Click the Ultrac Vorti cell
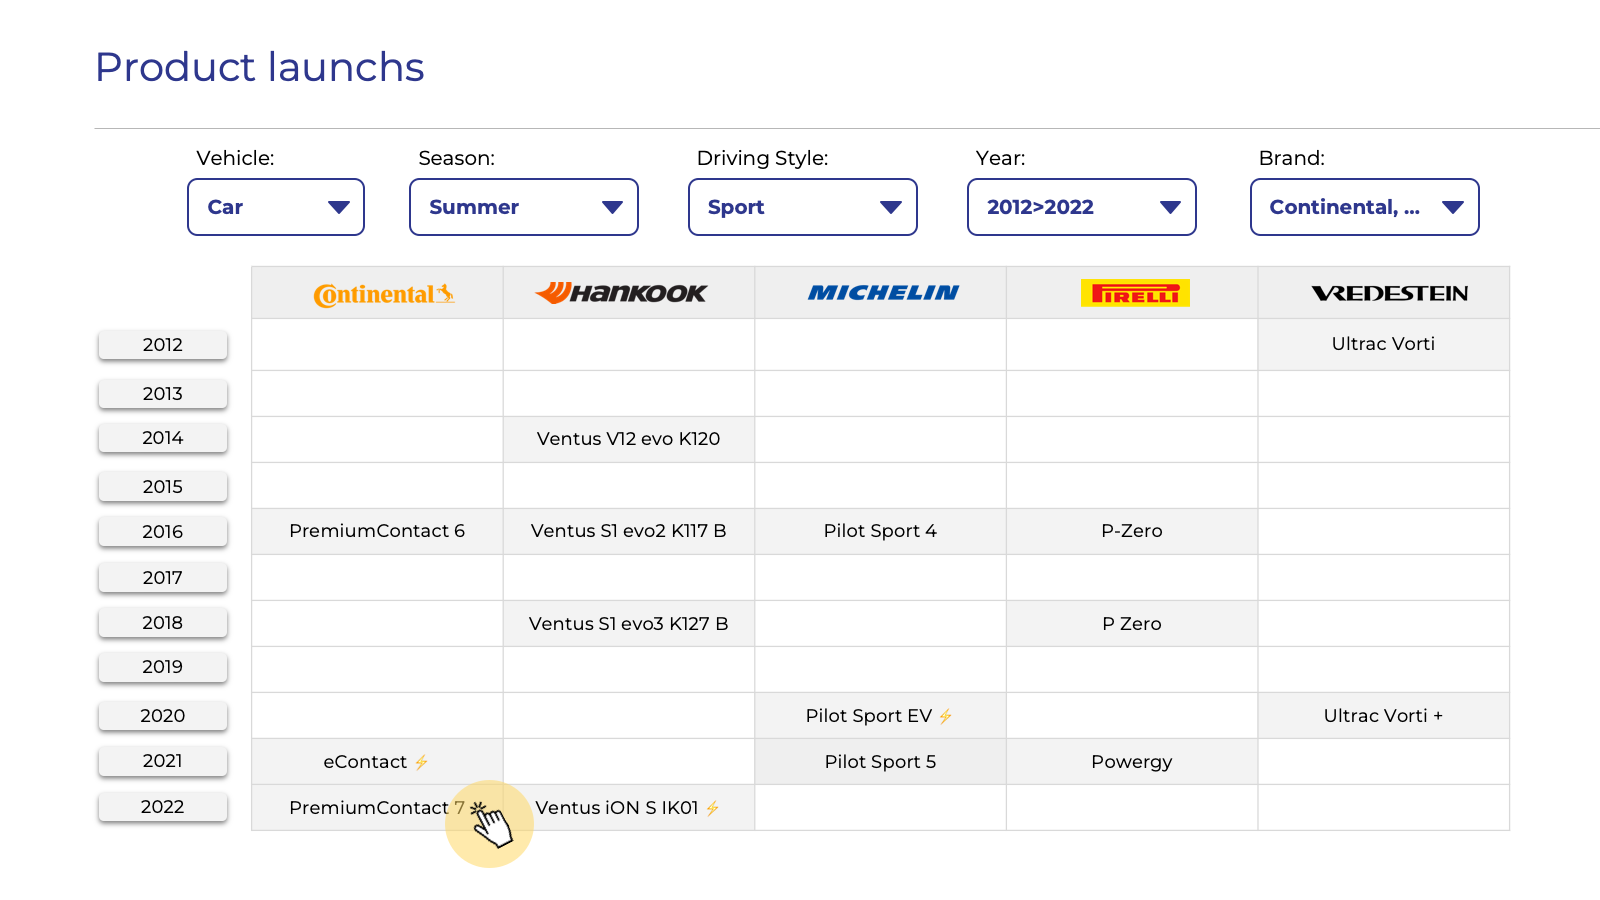 1383,344
